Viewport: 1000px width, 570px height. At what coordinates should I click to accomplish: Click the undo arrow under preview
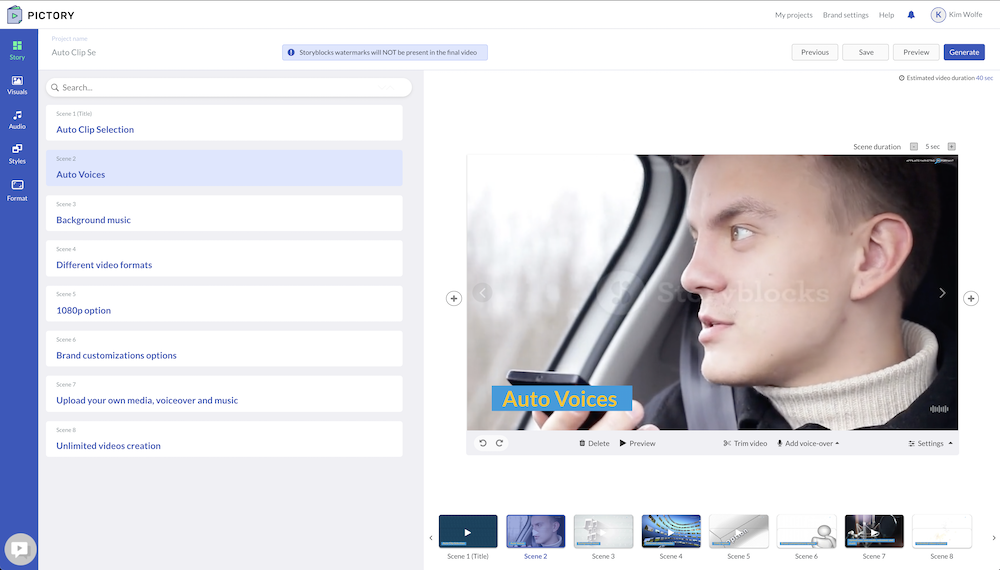[x=483, y=443]
